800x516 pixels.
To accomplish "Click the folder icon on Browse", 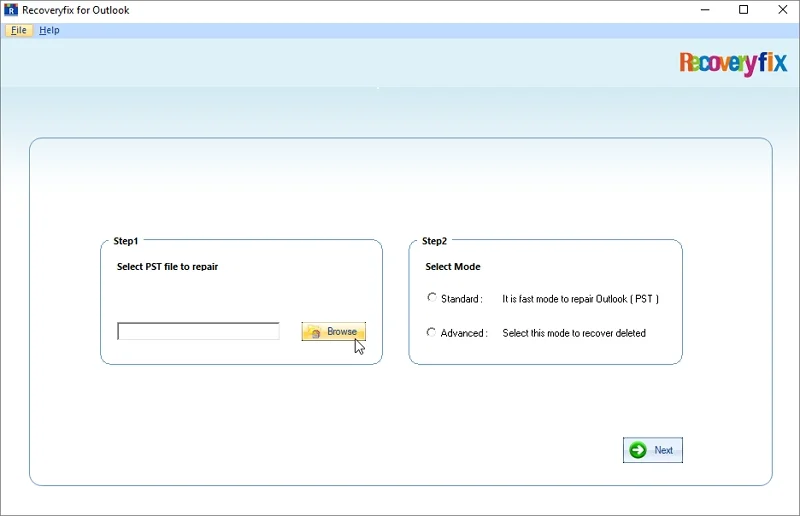I will pos(314,332).
